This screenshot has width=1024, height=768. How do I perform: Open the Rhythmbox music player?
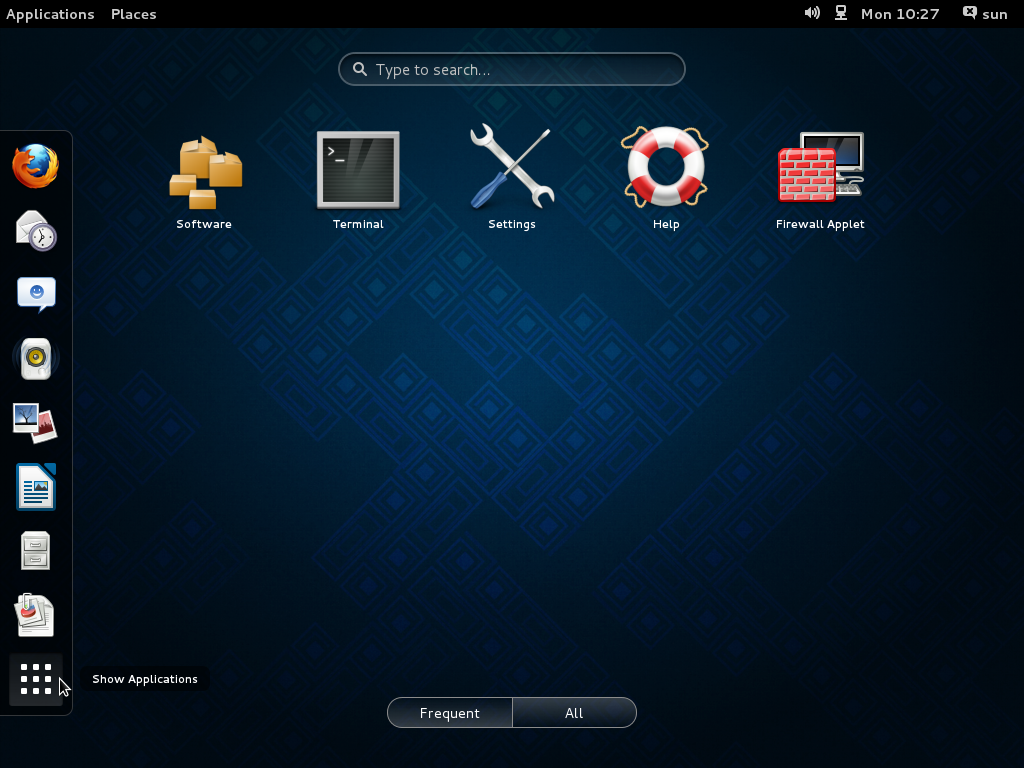36,358
